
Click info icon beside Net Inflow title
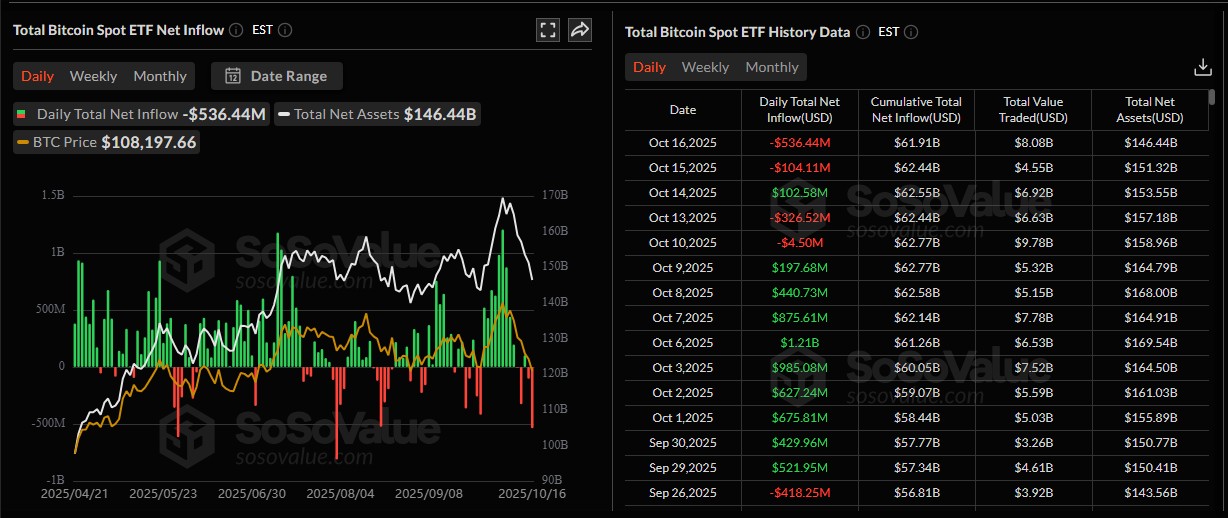235,30
